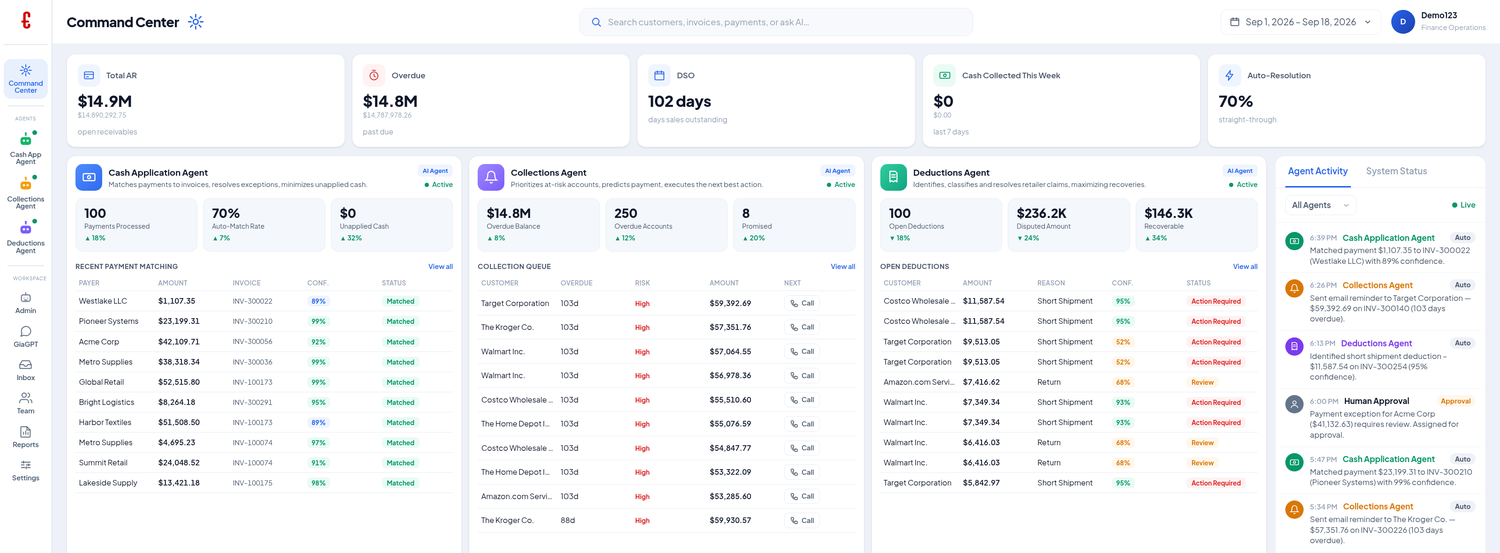Open the date range picker Sep 1 - Sep 18

[1300, 22]
